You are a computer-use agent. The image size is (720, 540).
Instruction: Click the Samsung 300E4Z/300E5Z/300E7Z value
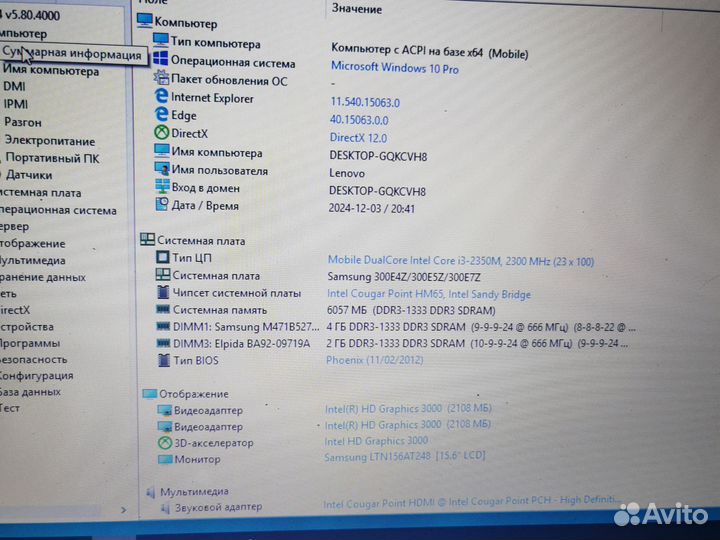pyautogui.click(x=404, y=277)
